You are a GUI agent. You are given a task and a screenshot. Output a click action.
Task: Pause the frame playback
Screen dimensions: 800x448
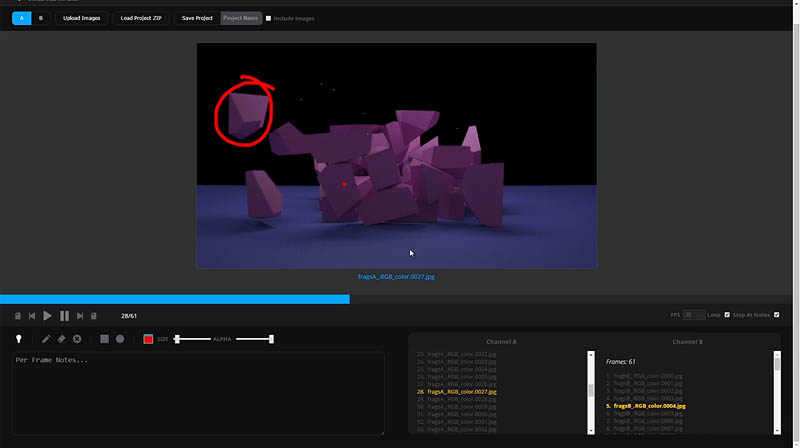[64, 316]
